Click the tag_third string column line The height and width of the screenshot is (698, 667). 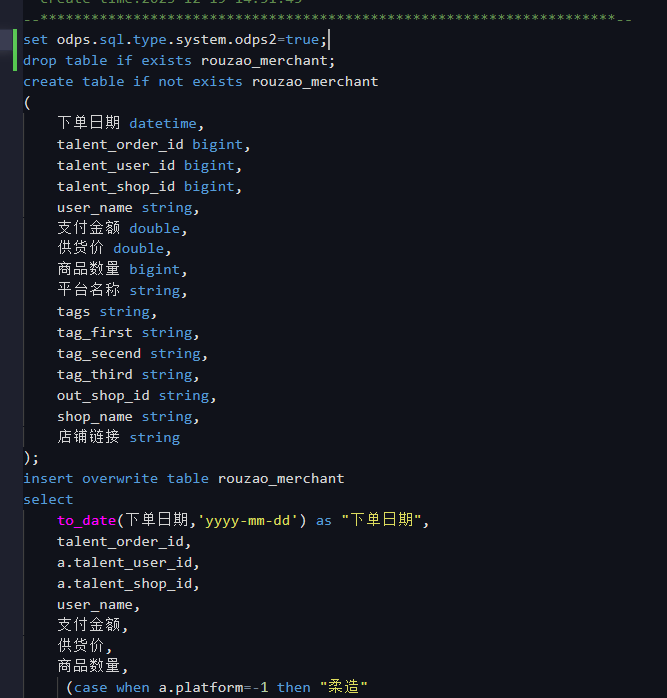[x=128, y=374]
